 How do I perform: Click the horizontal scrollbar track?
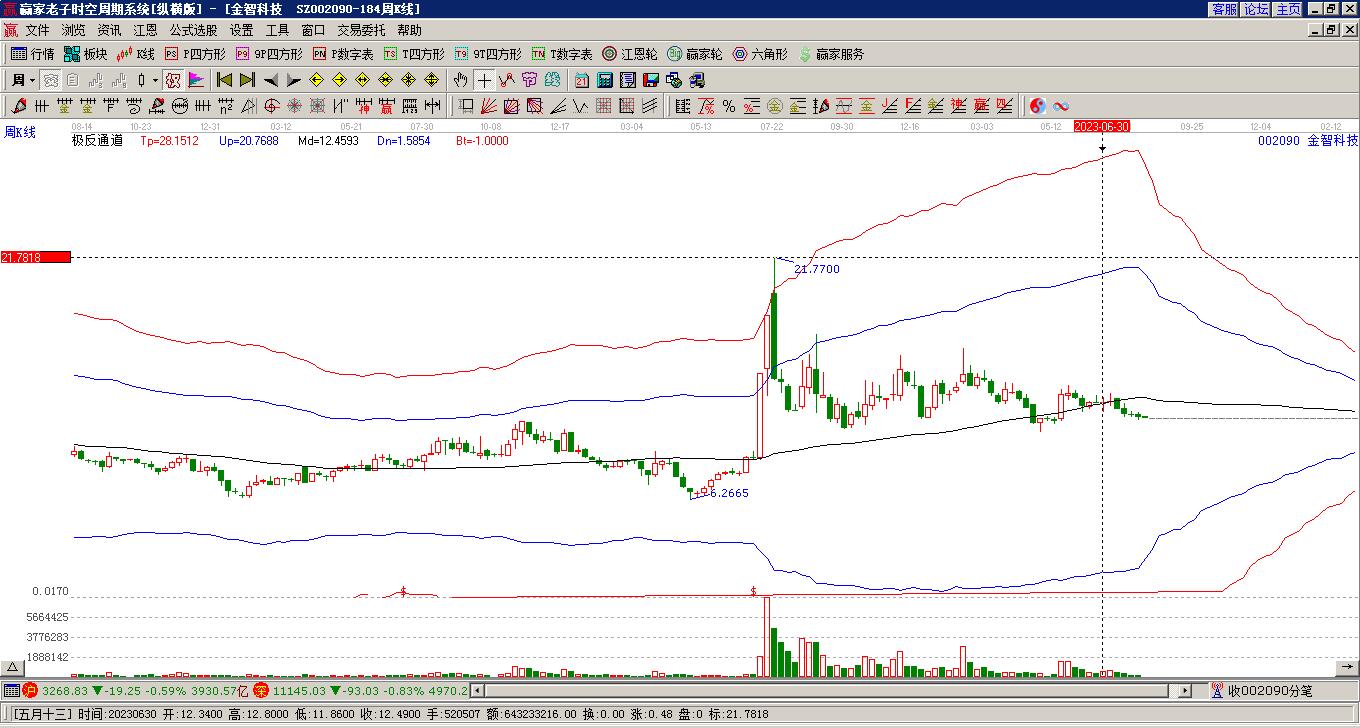[831, 690]
